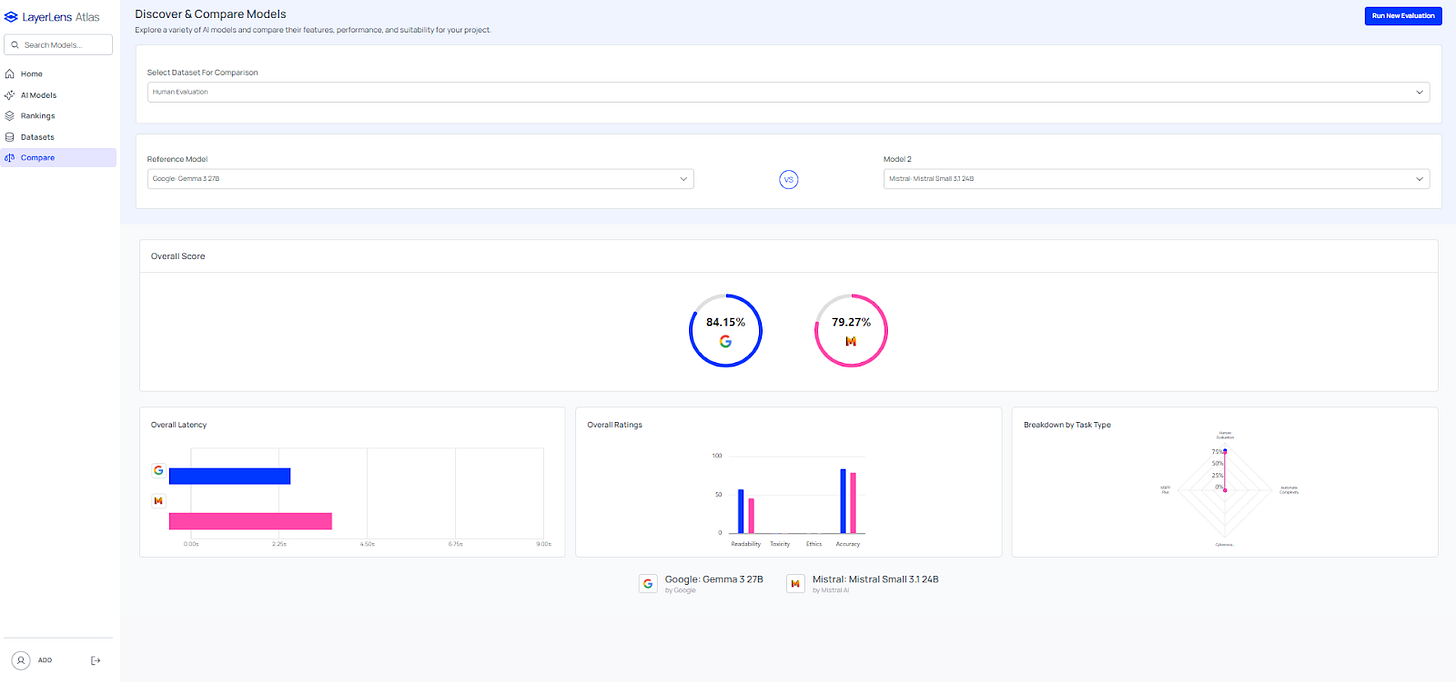Click blue Accuracy bar in Overall Ratings
Image resolution: width=1456 pixels, height=682 pixels.
click(x=843, y=501)
